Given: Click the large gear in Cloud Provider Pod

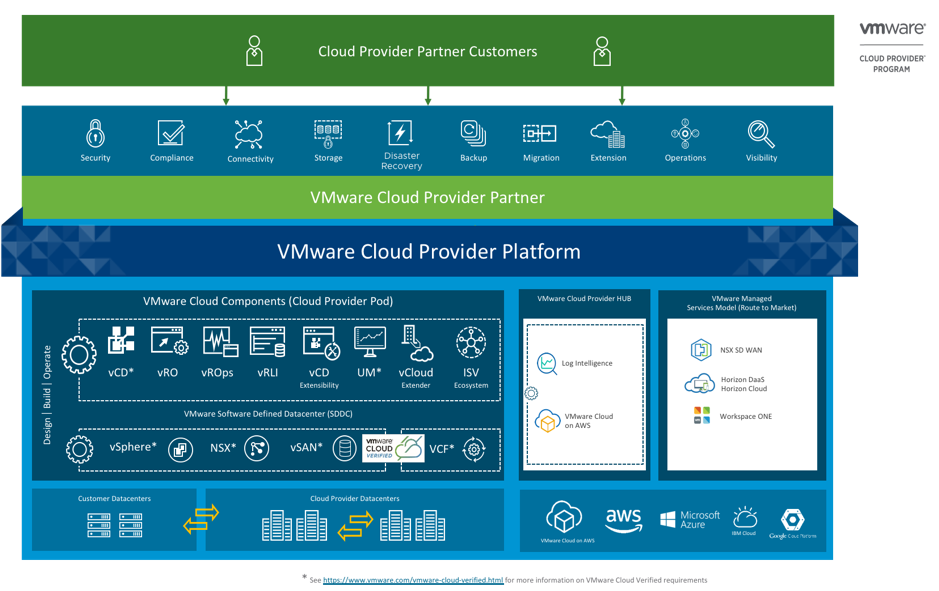Looking at the screenshot, I should pos(79,354).
